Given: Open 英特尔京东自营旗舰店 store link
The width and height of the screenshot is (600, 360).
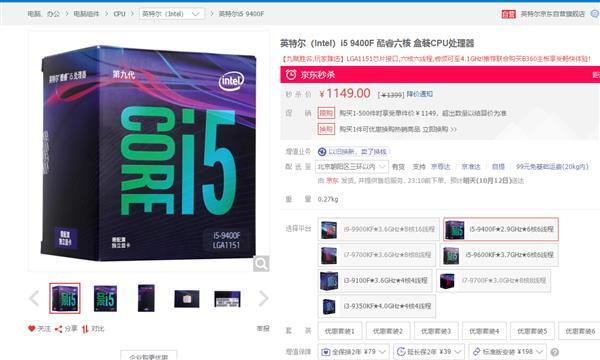Looking at the screenshot, I should click(553, 14).
